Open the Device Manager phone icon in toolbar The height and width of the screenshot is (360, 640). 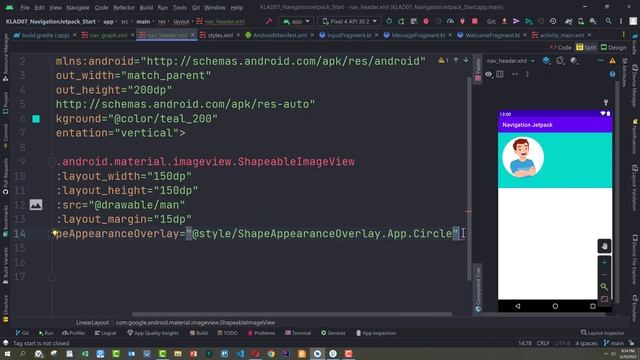click(x=581, y=21)
